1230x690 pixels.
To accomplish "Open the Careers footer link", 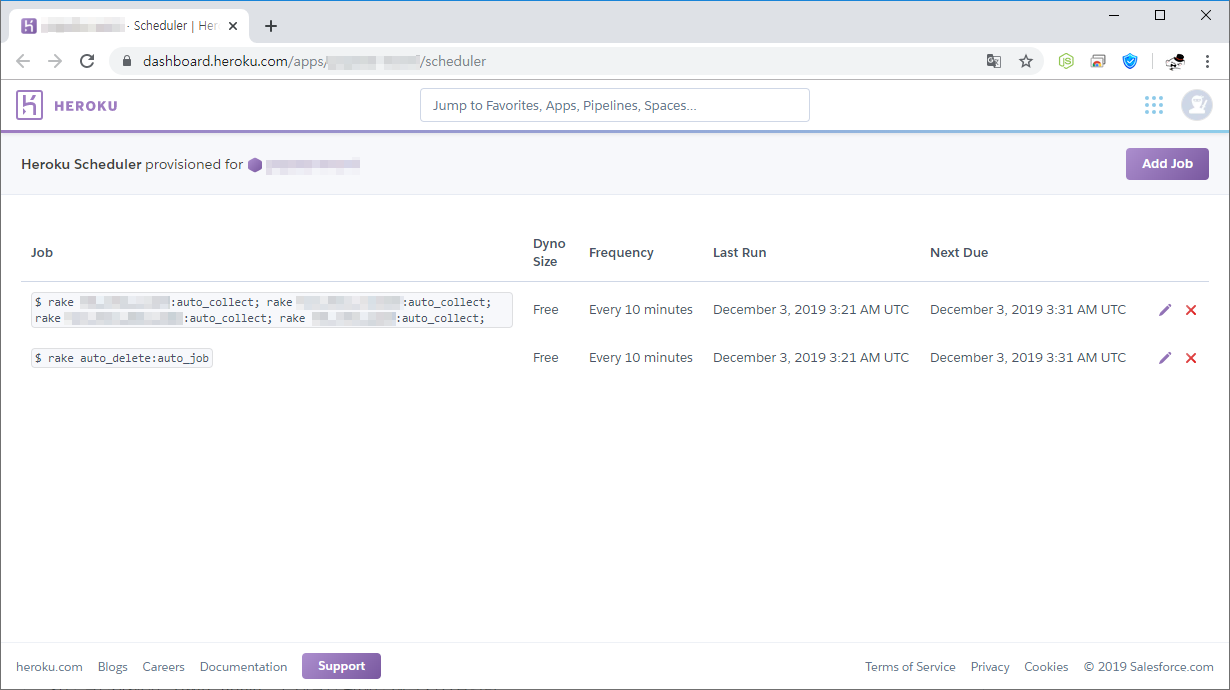I will click(x=164, y=667).
